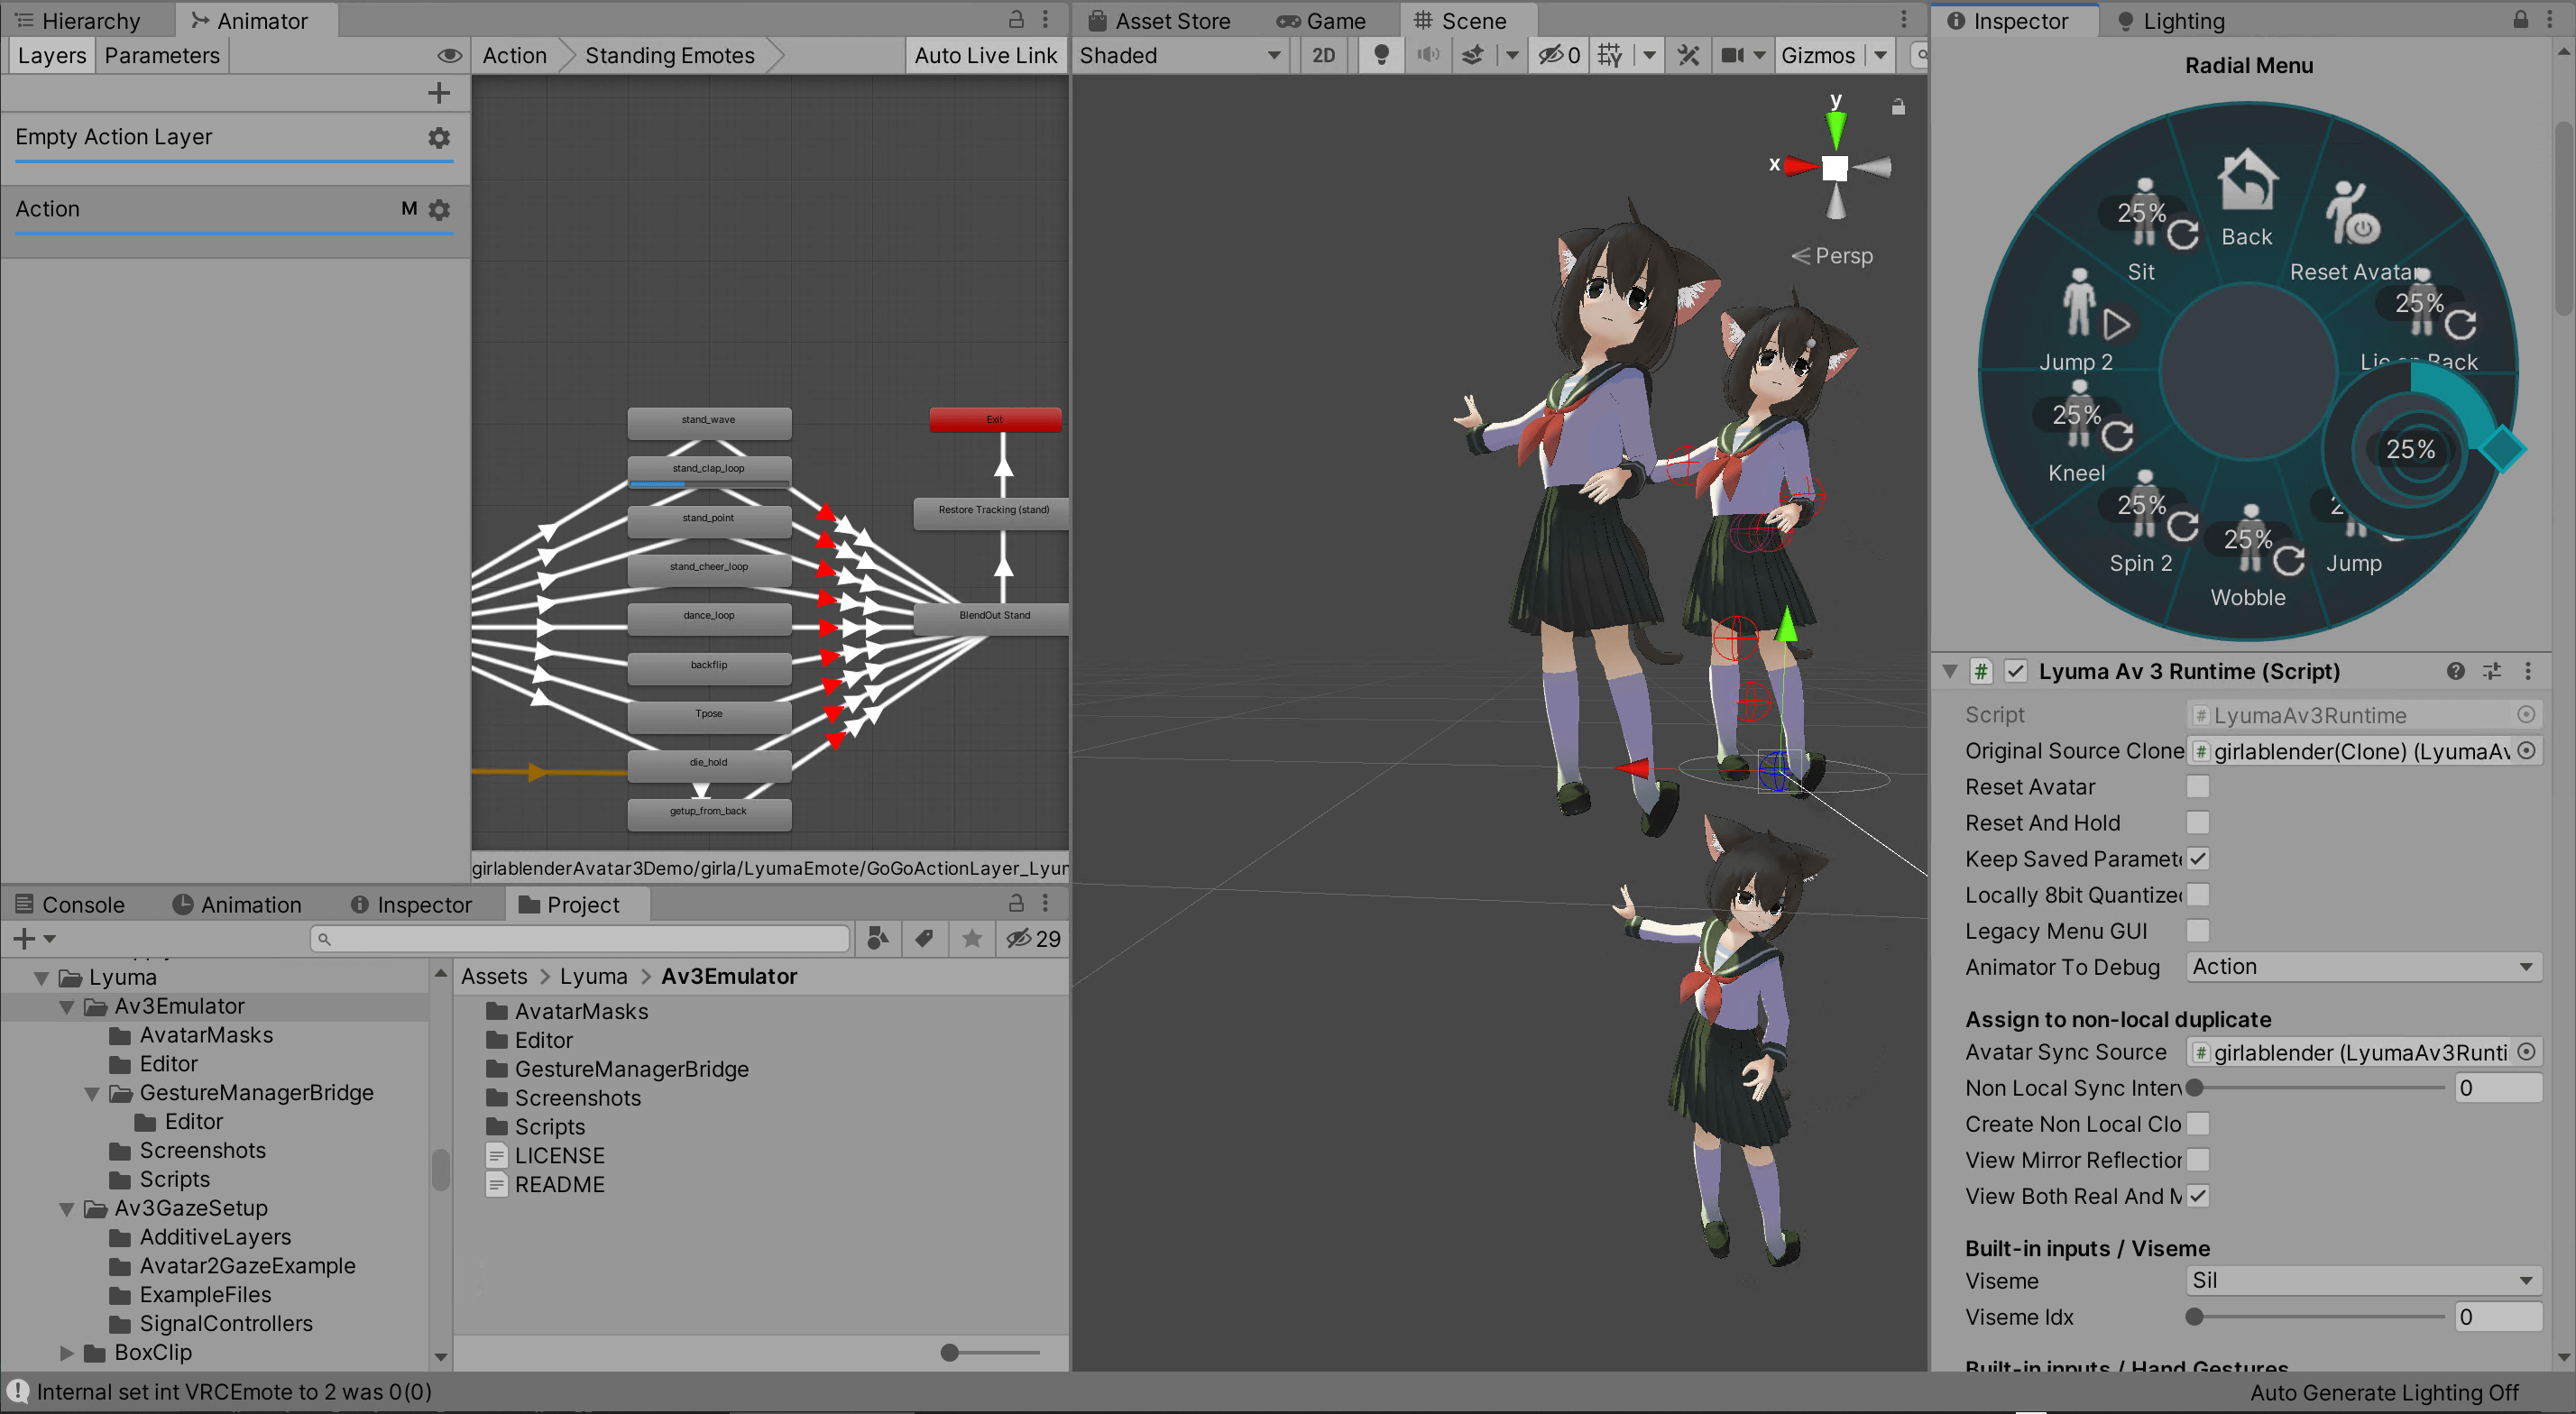Image resolution: width=2576 pixels, height=1414 pixels.
Task: Click the Auto Live Link button
Action: (x=985, y=55)
